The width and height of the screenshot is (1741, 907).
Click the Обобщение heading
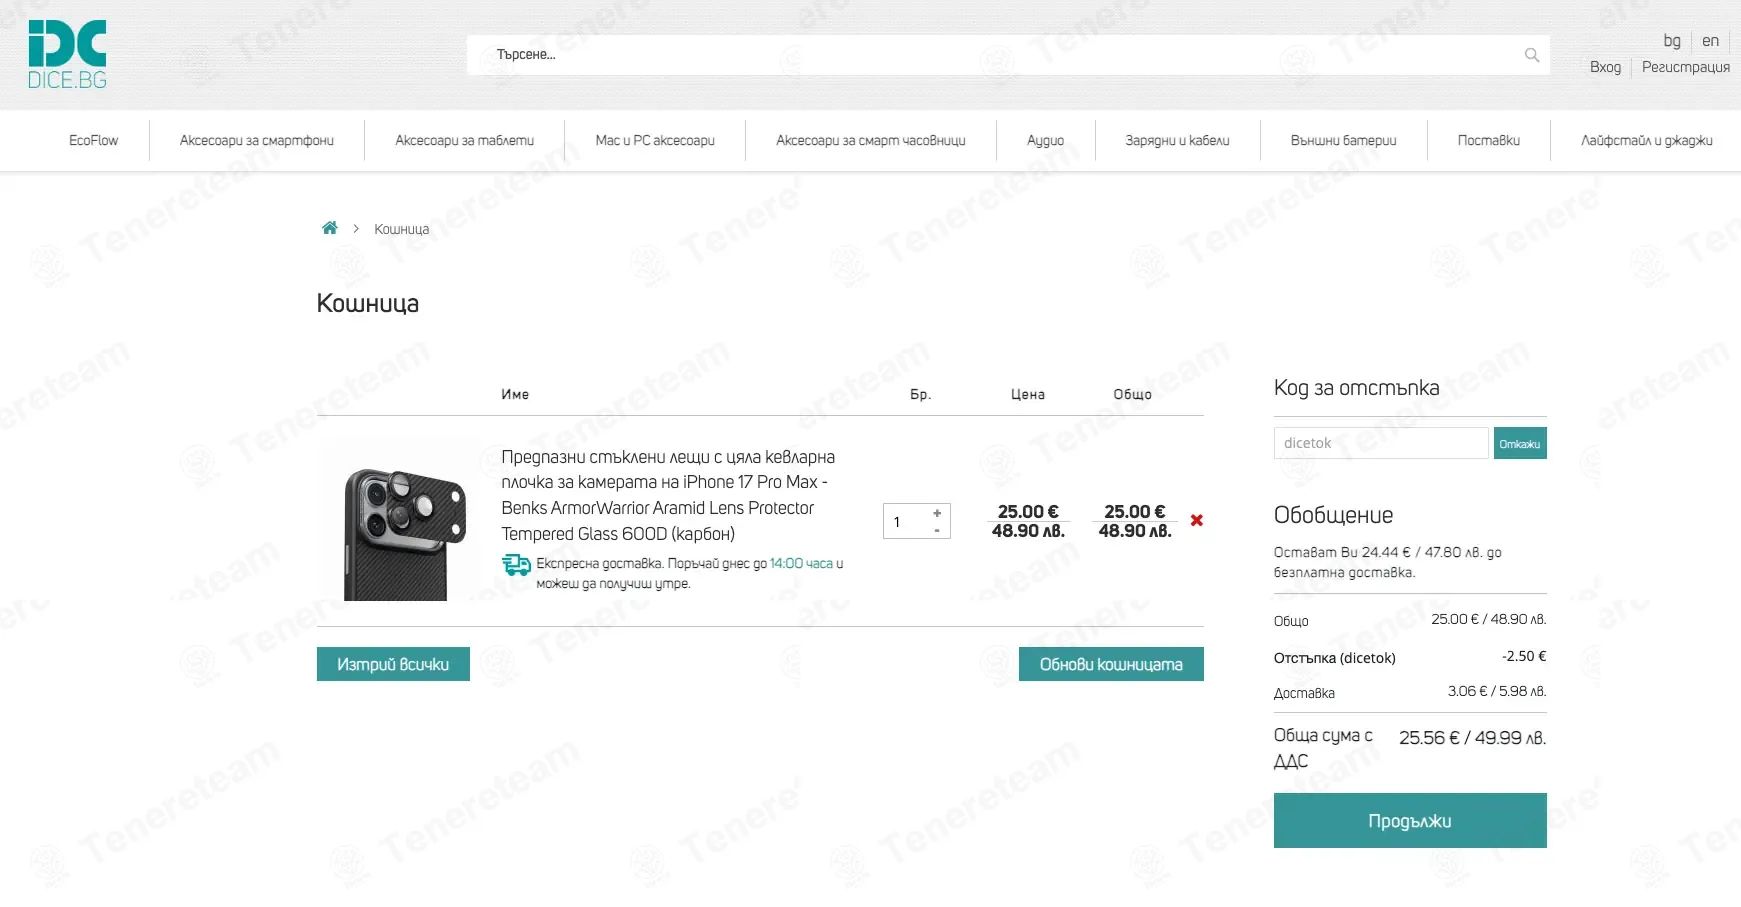[x=1333, y=515]
